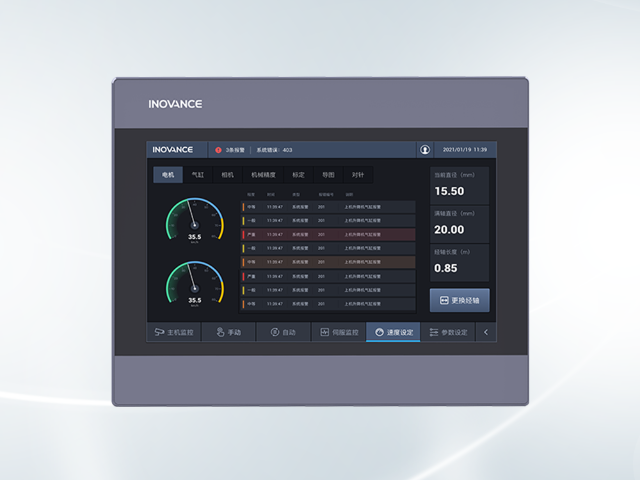Open 伺服监控 servo monitoring page
This screenshot has height=480, width=640.
[x=338, y=332]
